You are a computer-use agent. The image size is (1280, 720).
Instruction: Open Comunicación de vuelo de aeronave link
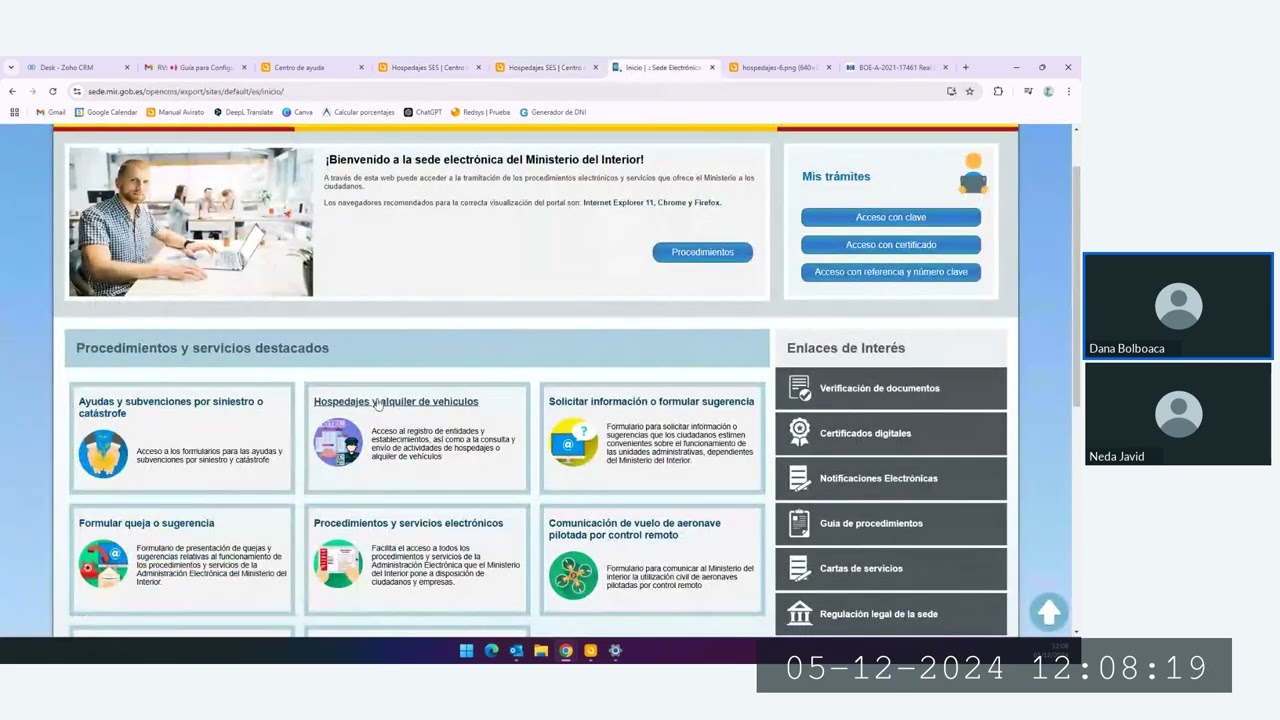[634, 529]
